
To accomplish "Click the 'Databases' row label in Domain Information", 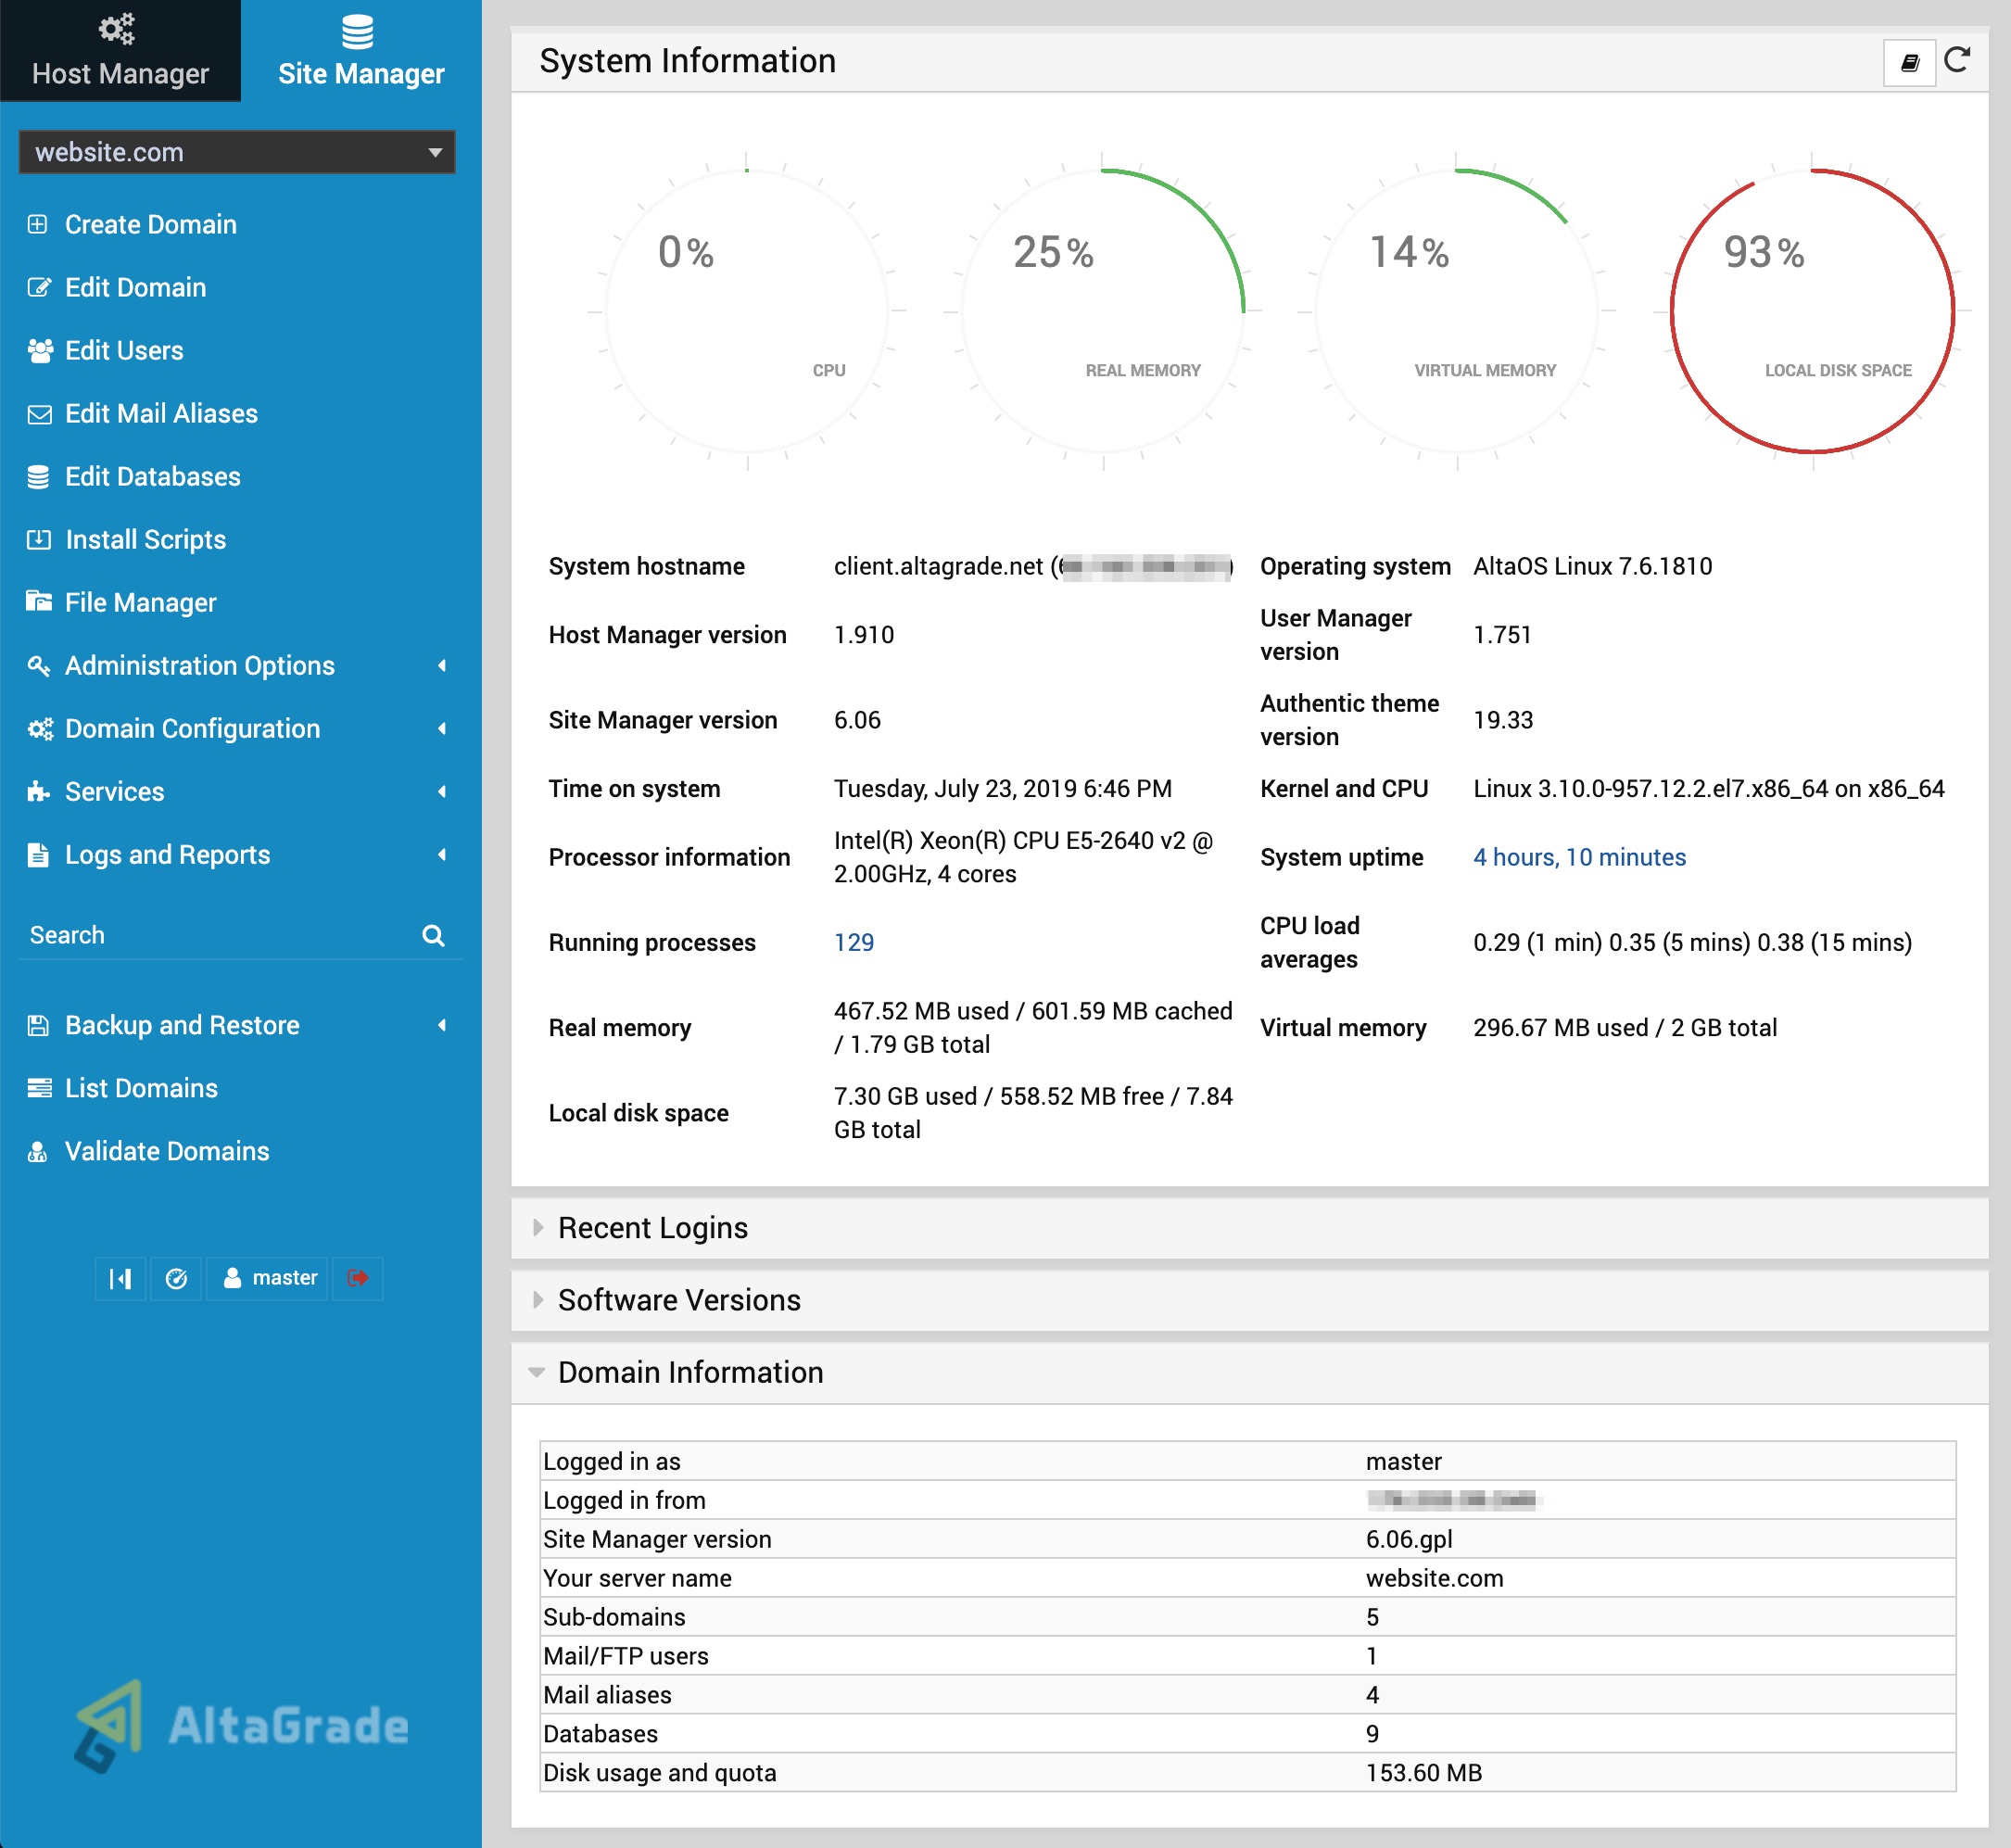I will click(600, 1734).
